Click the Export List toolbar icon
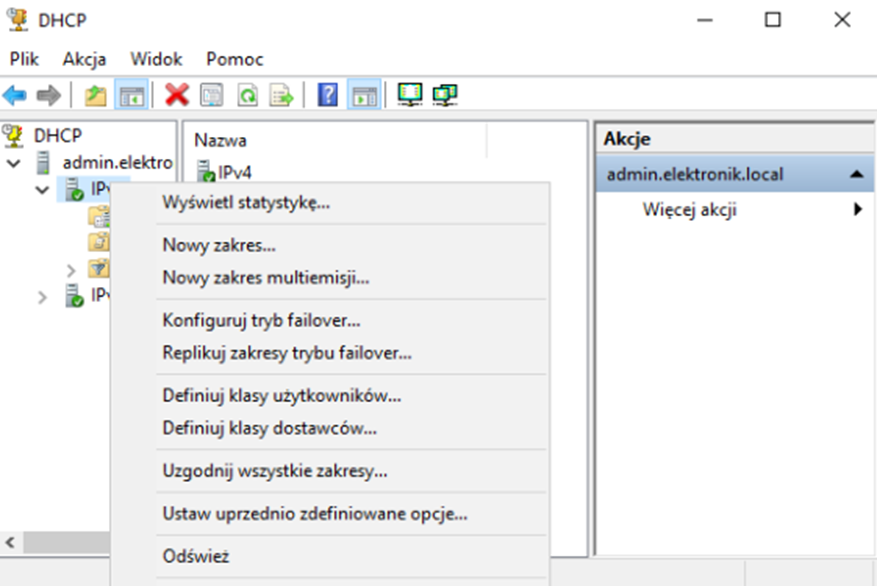The height and width of the screenshot is (586, 877). 282,95
